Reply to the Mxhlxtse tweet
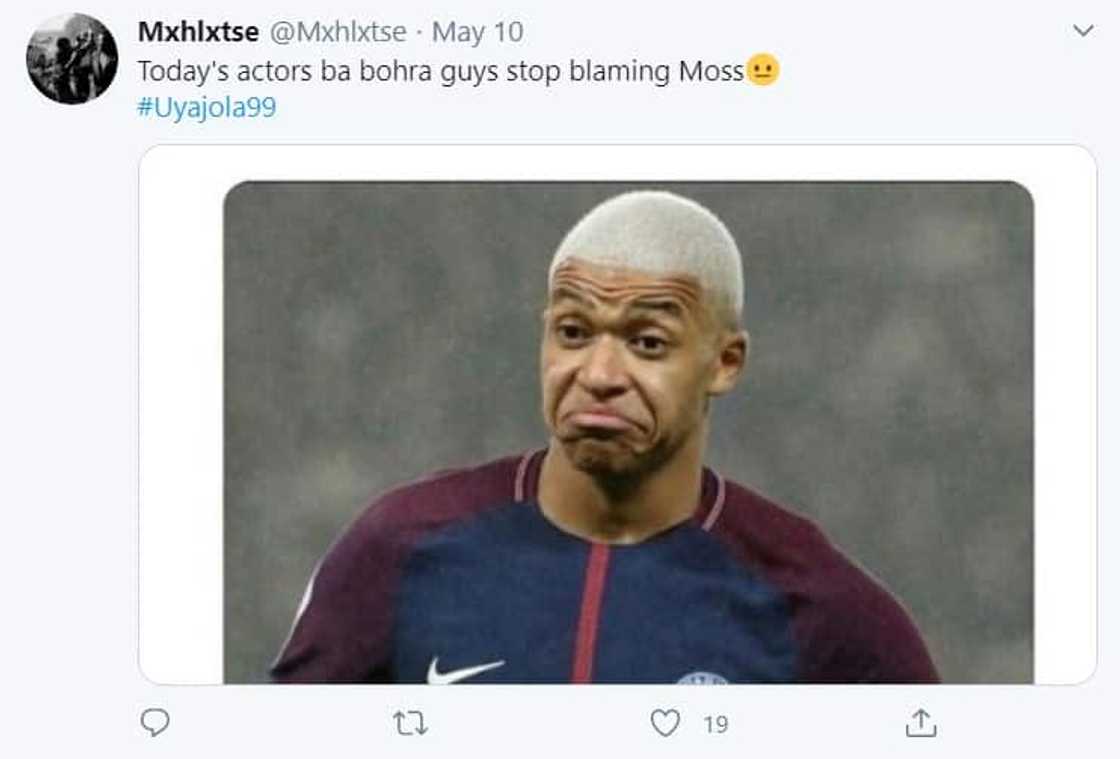Viewport: 1120px width, 759px height. [155, 722]
